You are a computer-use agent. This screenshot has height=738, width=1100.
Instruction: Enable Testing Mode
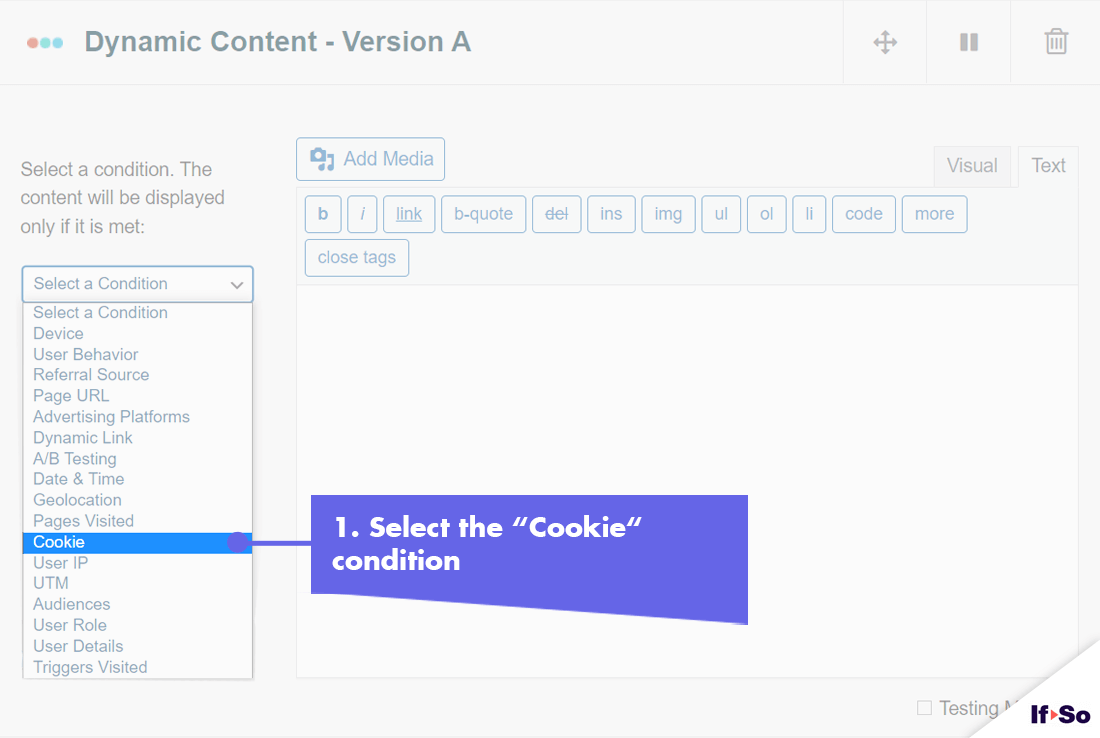pyautogui.click(x=921, y=707)
